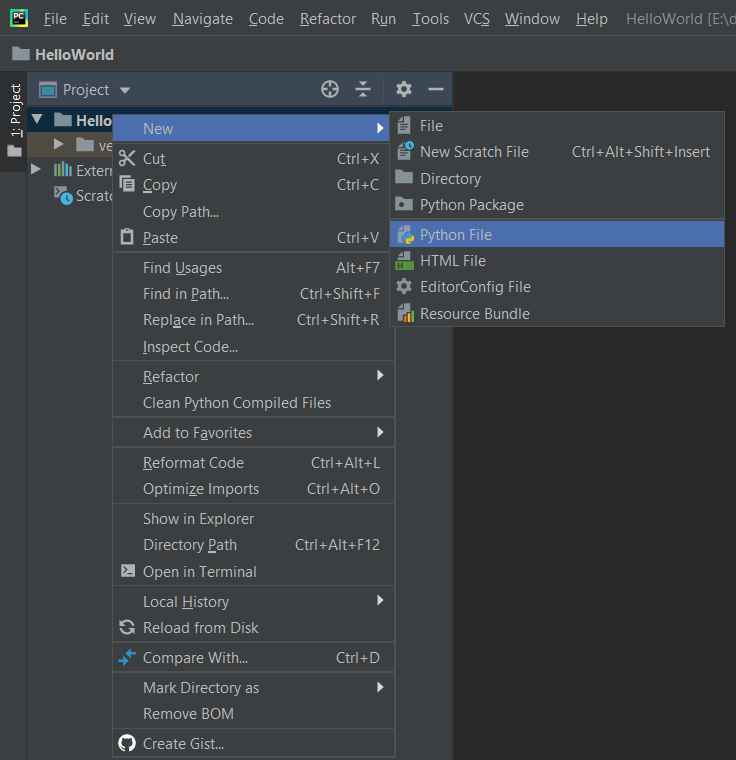Click the File icon in New submenu
736x760 pixels.
[404, 126]
